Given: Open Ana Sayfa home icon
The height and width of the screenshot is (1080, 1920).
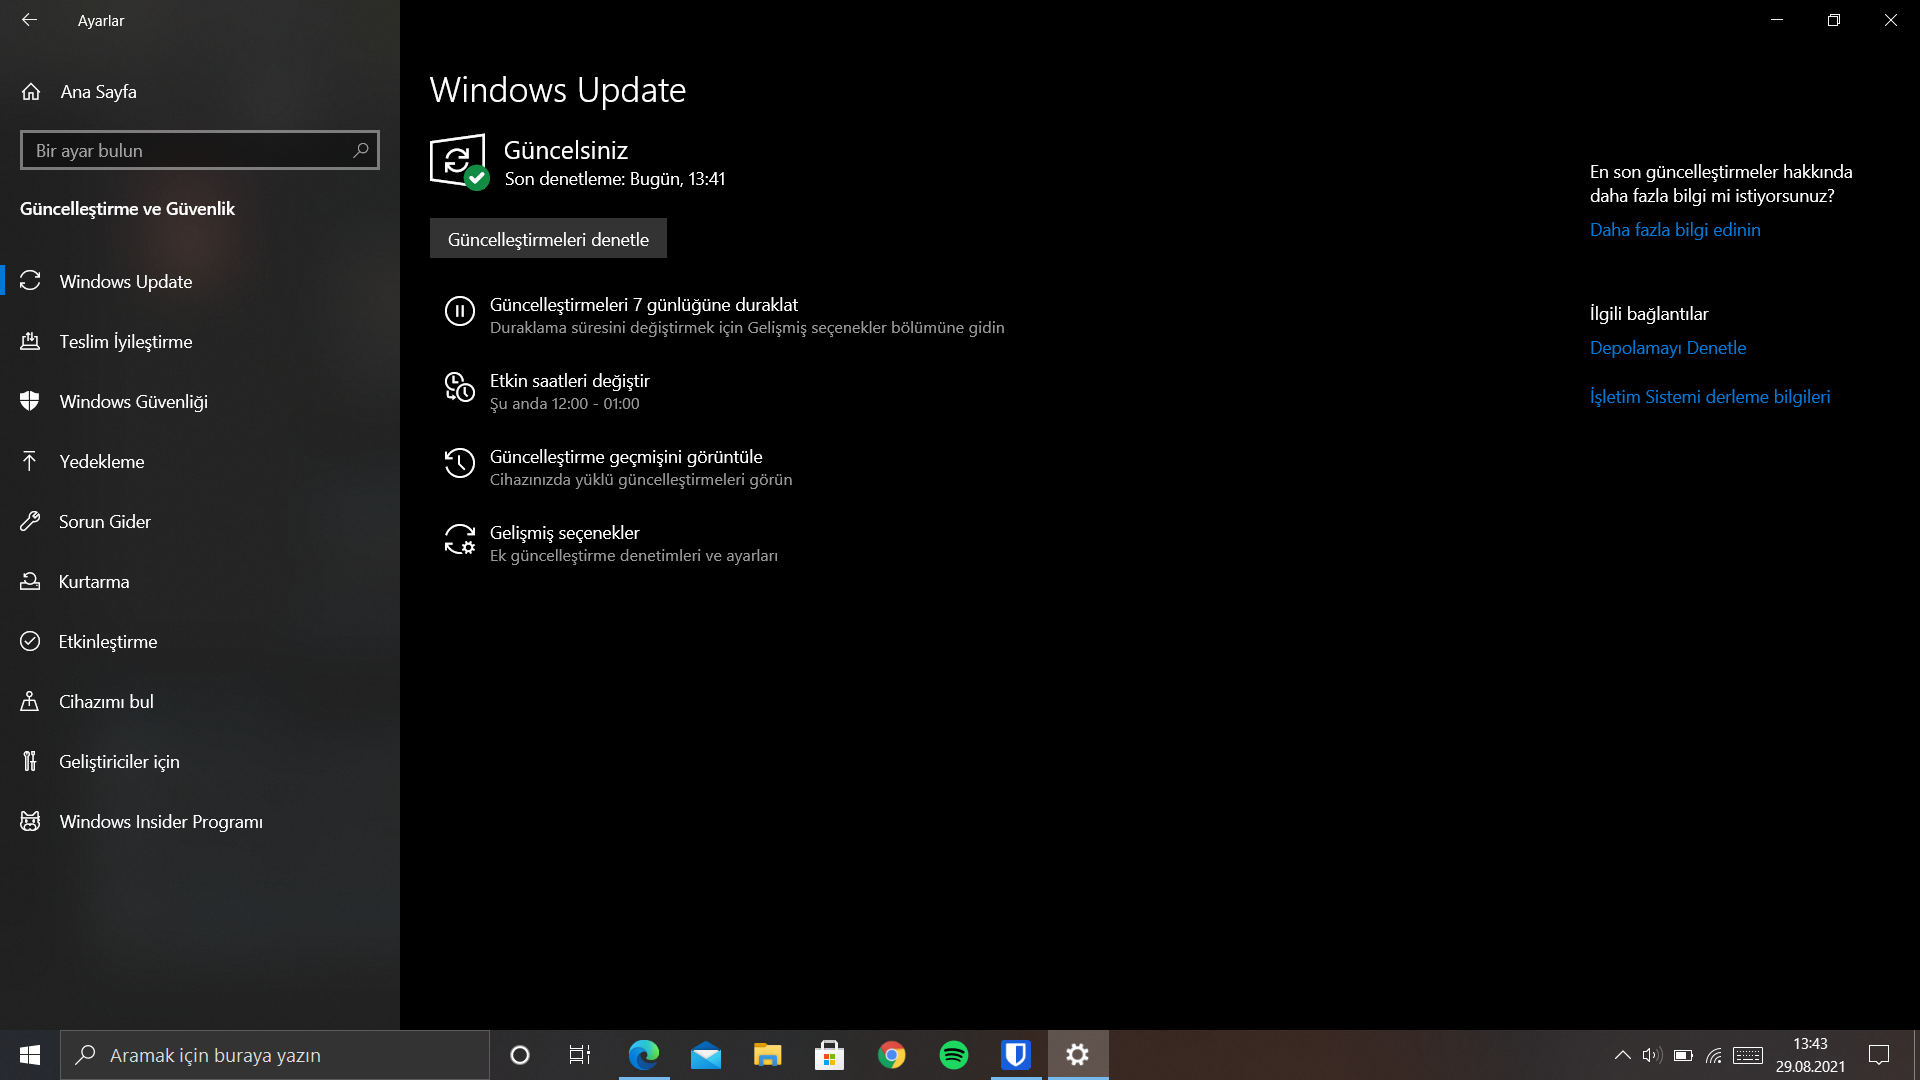Looking at the screenshot, I should point(31,92).
